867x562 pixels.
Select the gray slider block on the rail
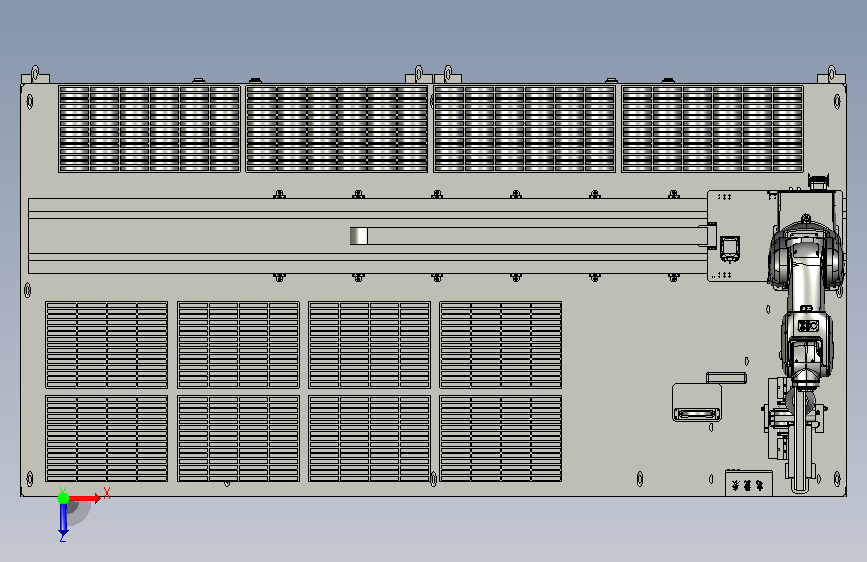[x=358, y=236]
